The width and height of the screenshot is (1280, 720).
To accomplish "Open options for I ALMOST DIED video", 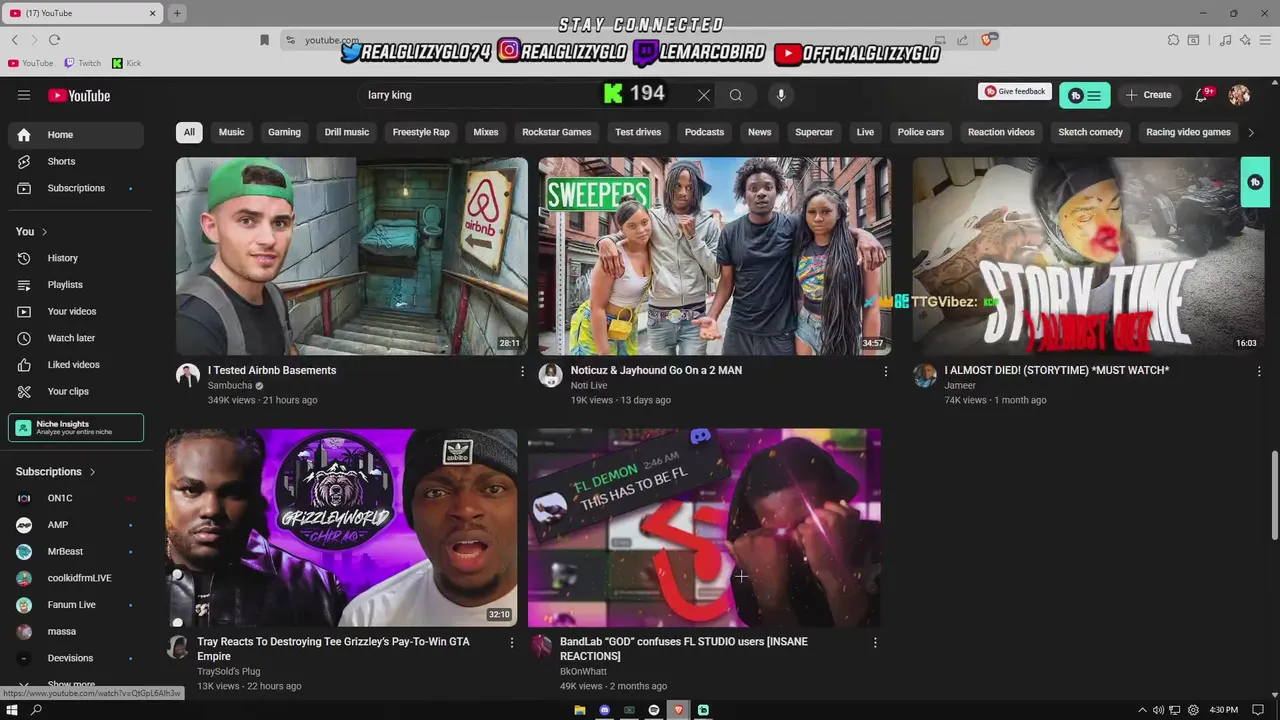I will [1259, 371].
